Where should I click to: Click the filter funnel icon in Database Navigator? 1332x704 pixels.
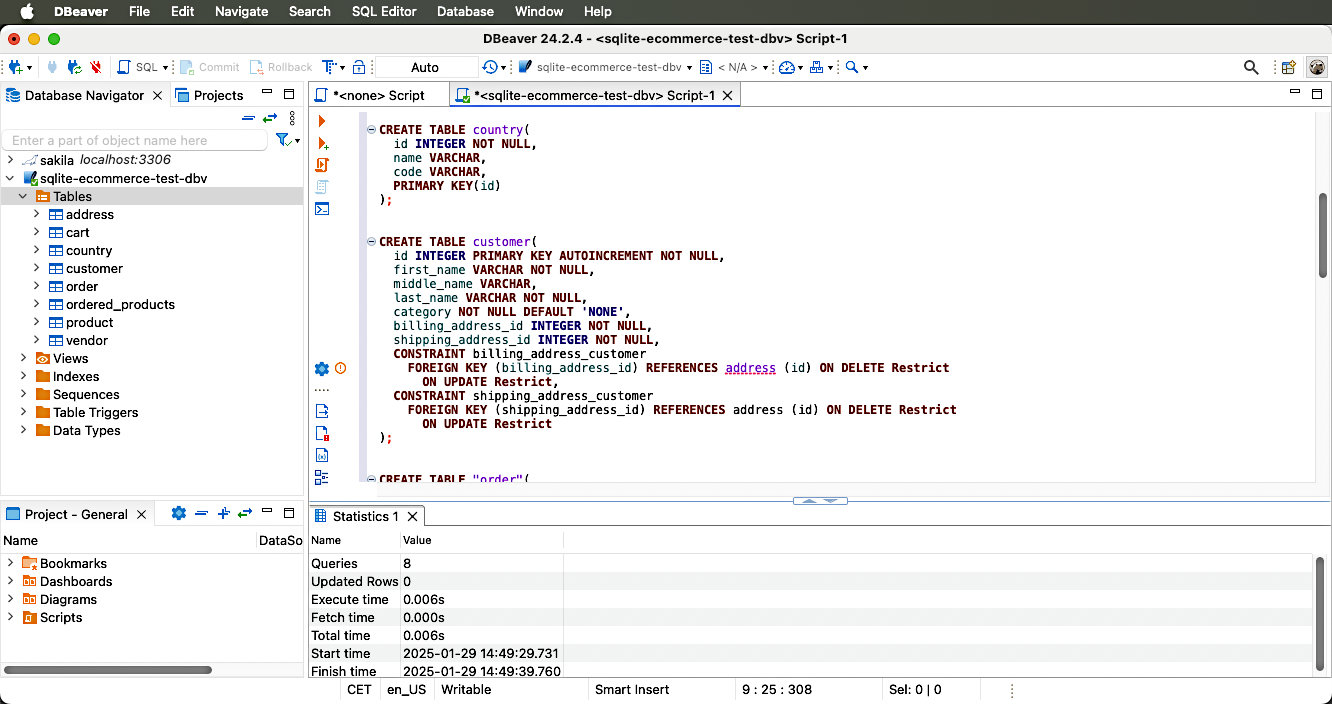point(283,140)
